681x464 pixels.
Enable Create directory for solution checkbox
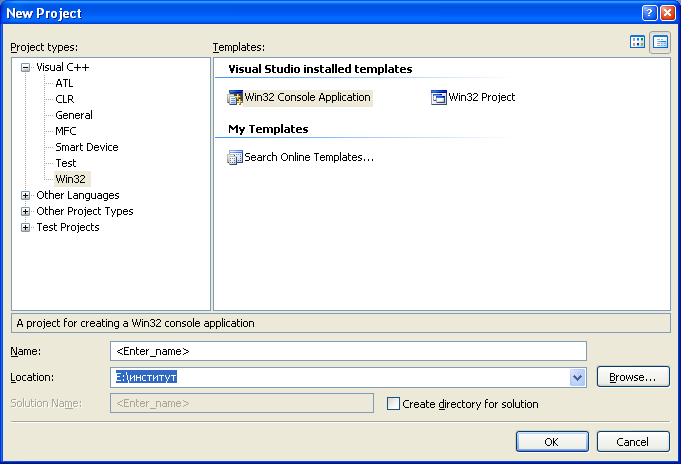[393, 404]
